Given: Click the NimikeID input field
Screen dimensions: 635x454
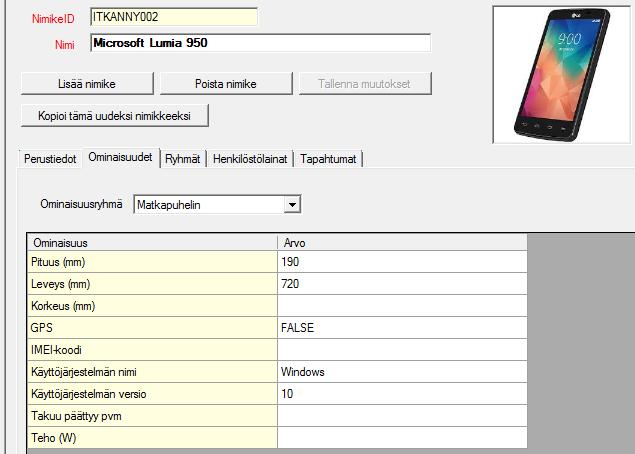Looking at the screenshot, I should [x=174, y=17].
